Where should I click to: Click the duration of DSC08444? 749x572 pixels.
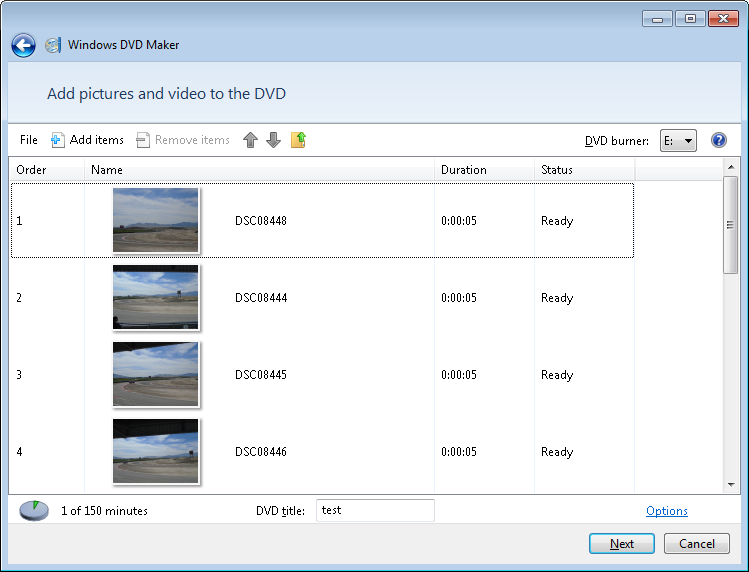click(459, 298)
